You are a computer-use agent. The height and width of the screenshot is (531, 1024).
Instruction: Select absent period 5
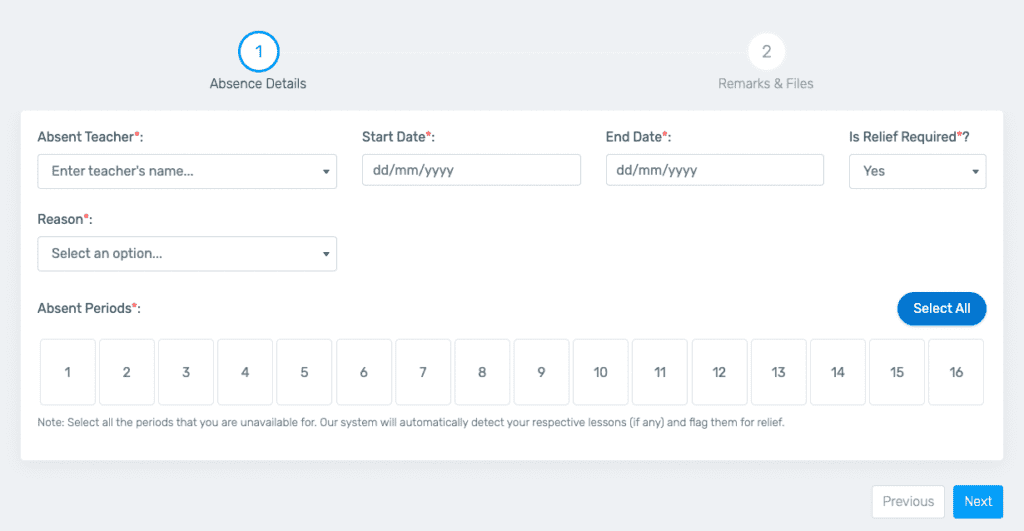[304, 372]
